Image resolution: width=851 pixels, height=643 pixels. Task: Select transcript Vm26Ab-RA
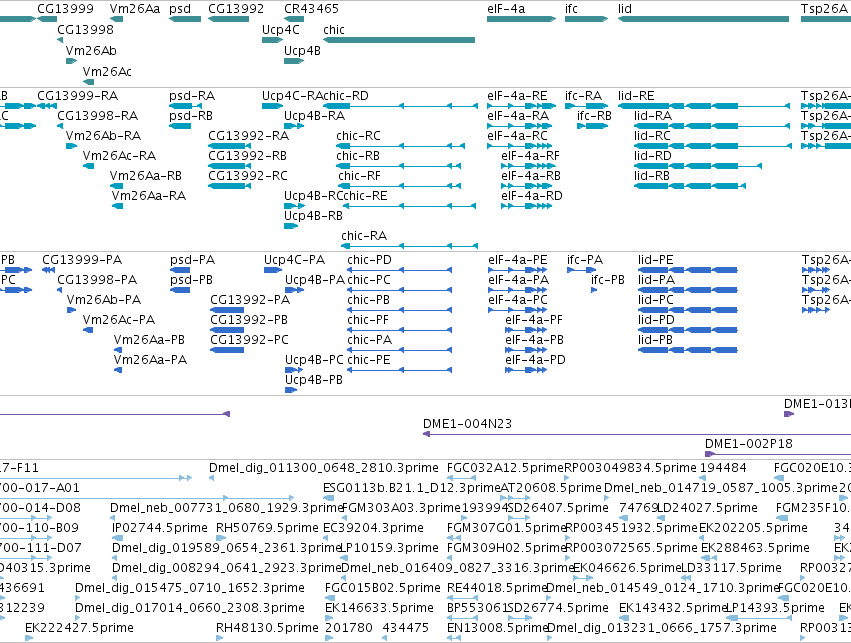tap(103, 136)
